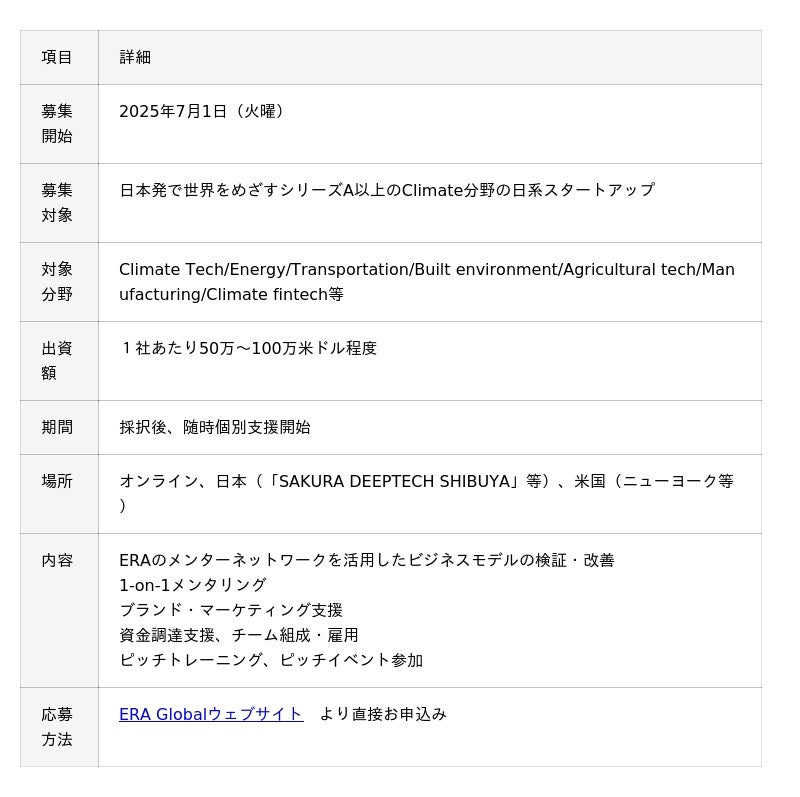Open the ERA Globalウェブサイト link
This screenshot has width=800, height=797.
(211, 714)
